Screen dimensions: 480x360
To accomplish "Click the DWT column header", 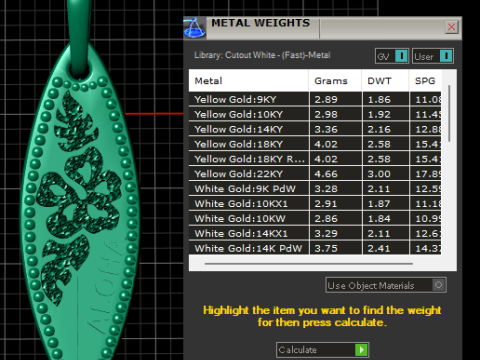I will pyautogui.click(x=385, y=81).
